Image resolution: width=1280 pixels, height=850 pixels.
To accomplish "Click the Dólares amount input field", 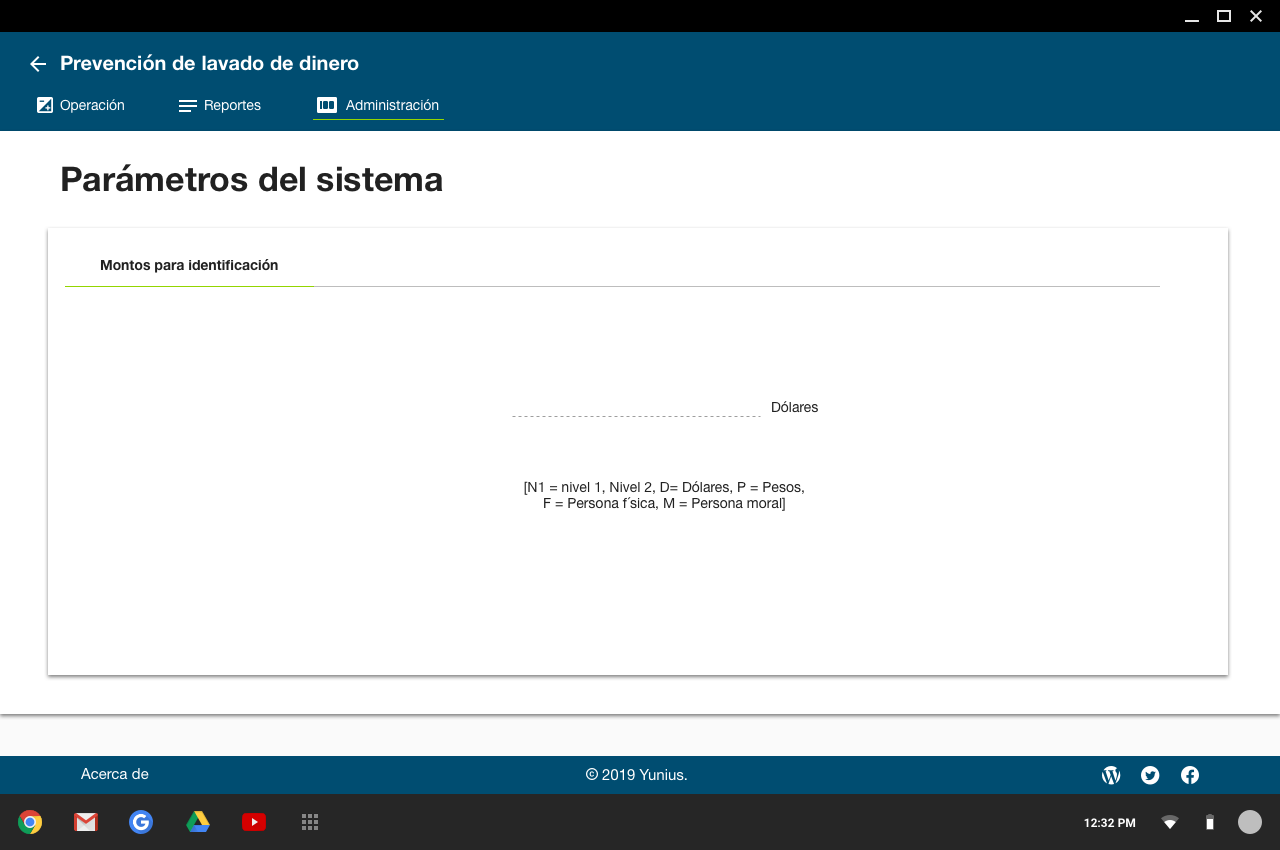I will pyautogui.click(x=636, y=406).
